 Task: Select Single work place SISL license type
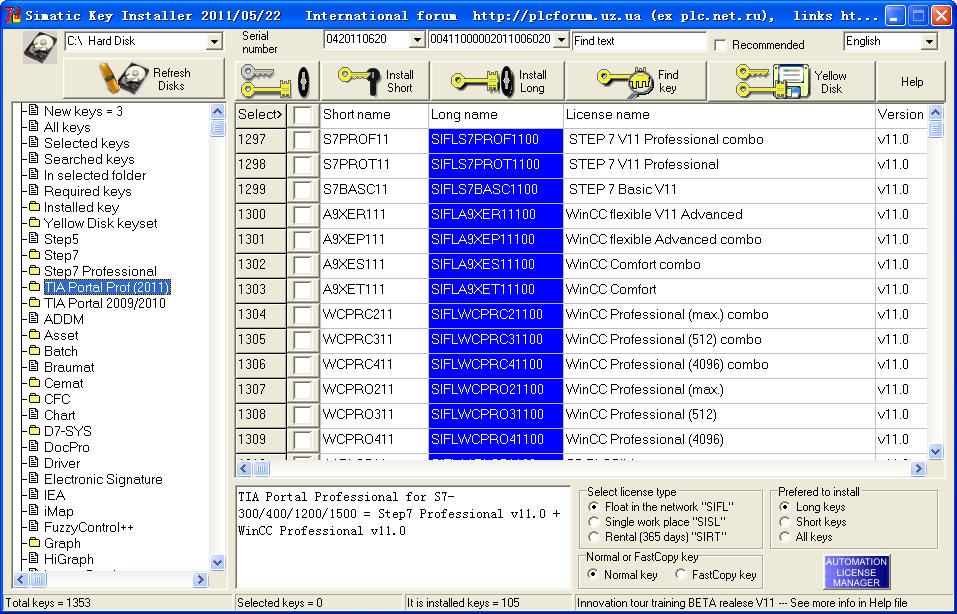click(594, 522)
